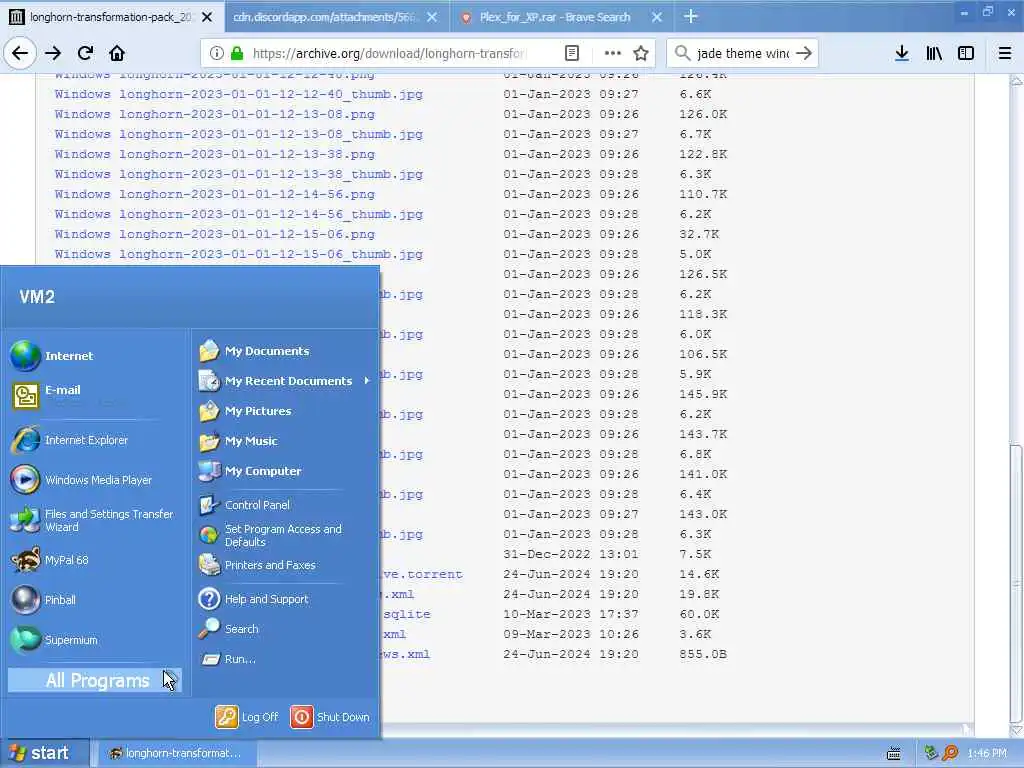Open the hamburger application menu
1024x768 pixels.
(x=1005, y=54)
